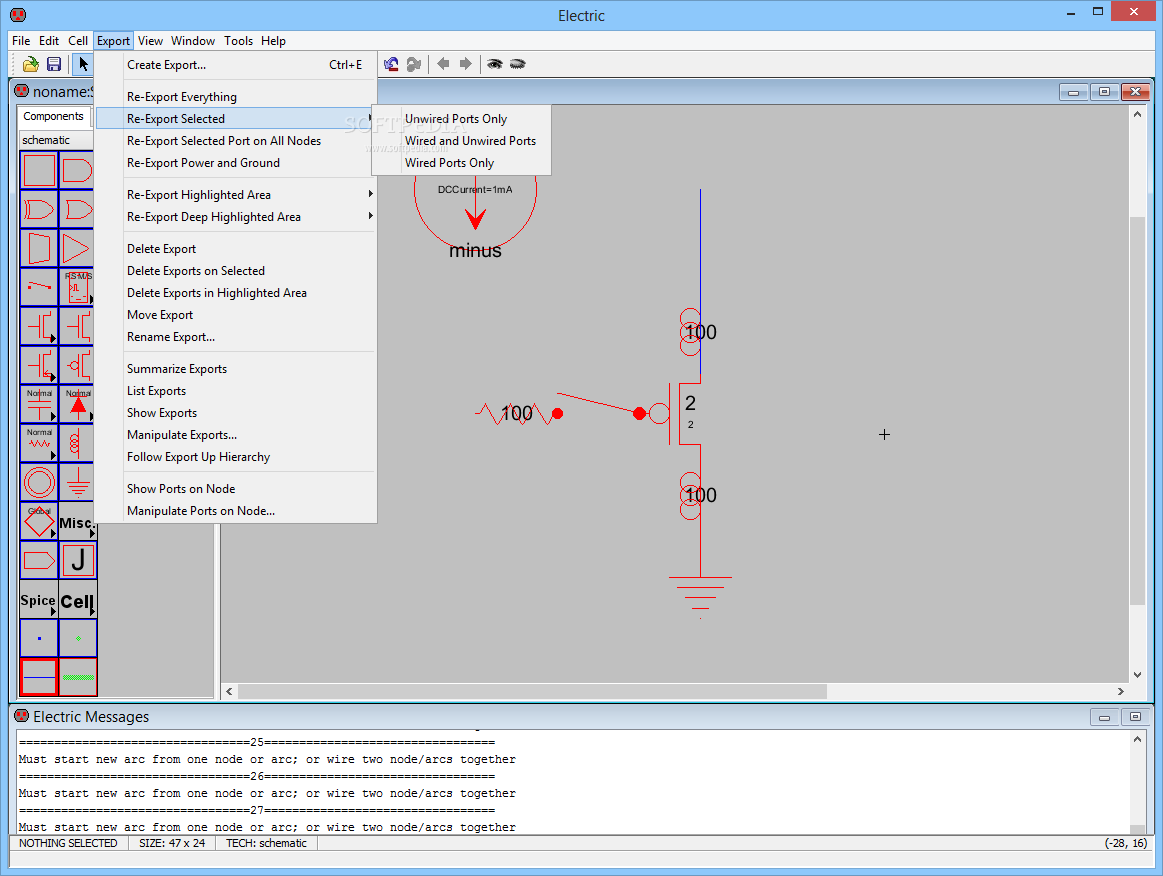Image resolution: width=1163 pixels, height=876 pixels.
Task: Select the Normal diode component
Action: 77,404
